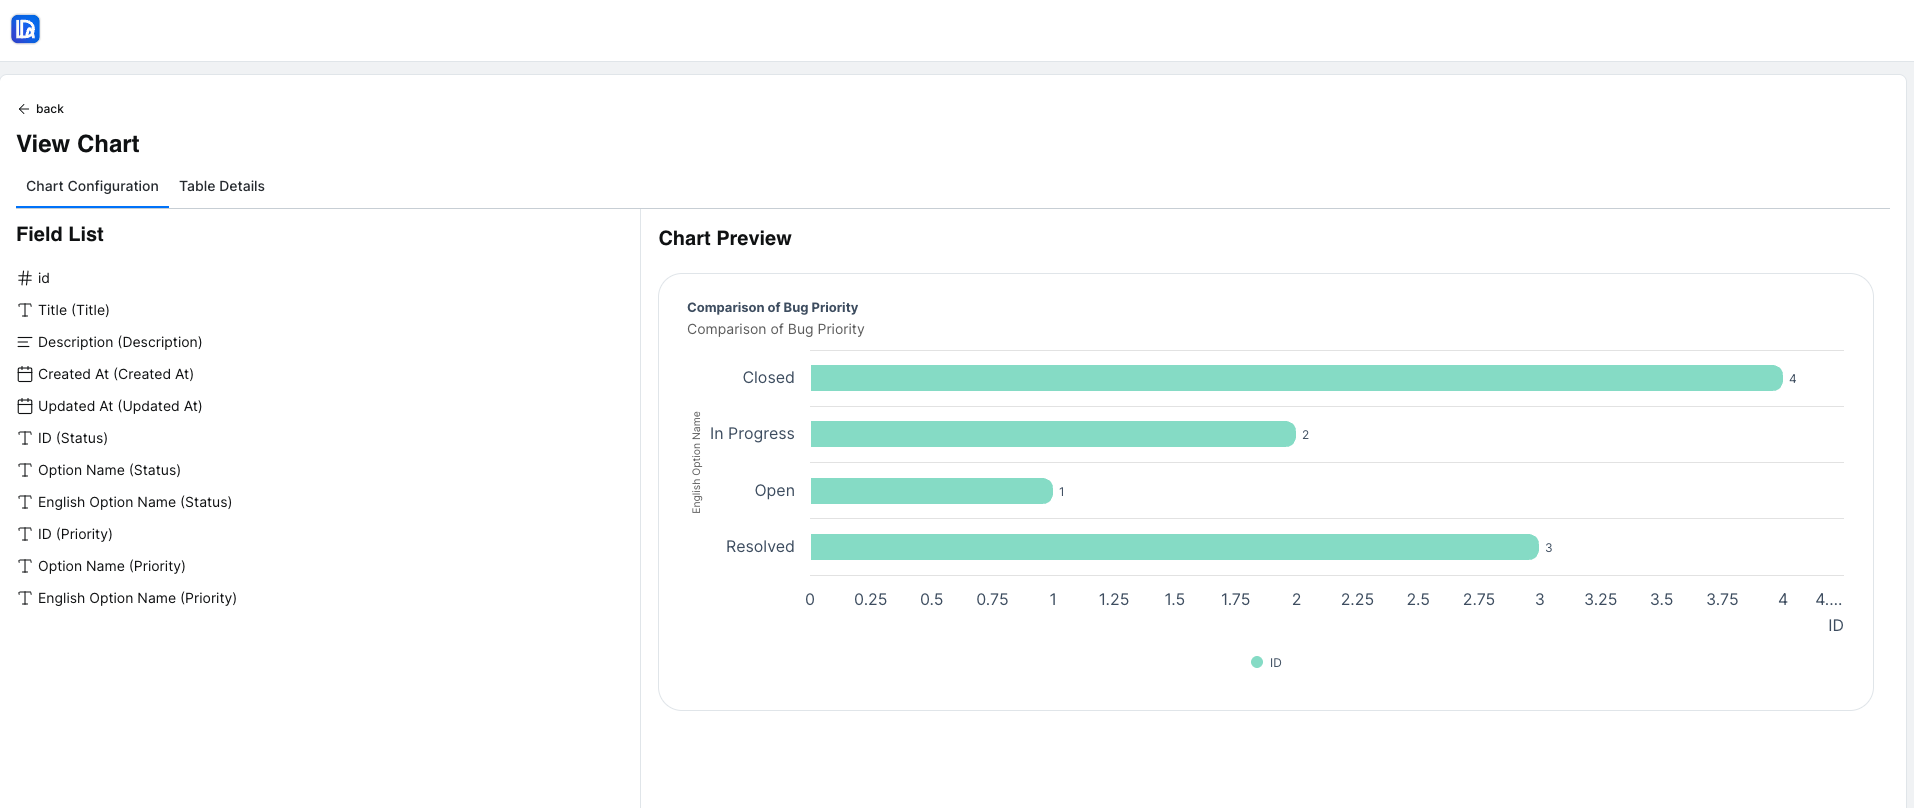Click the text icon beside Title field
1914x808 pixels.
click(x=25, y=310)
